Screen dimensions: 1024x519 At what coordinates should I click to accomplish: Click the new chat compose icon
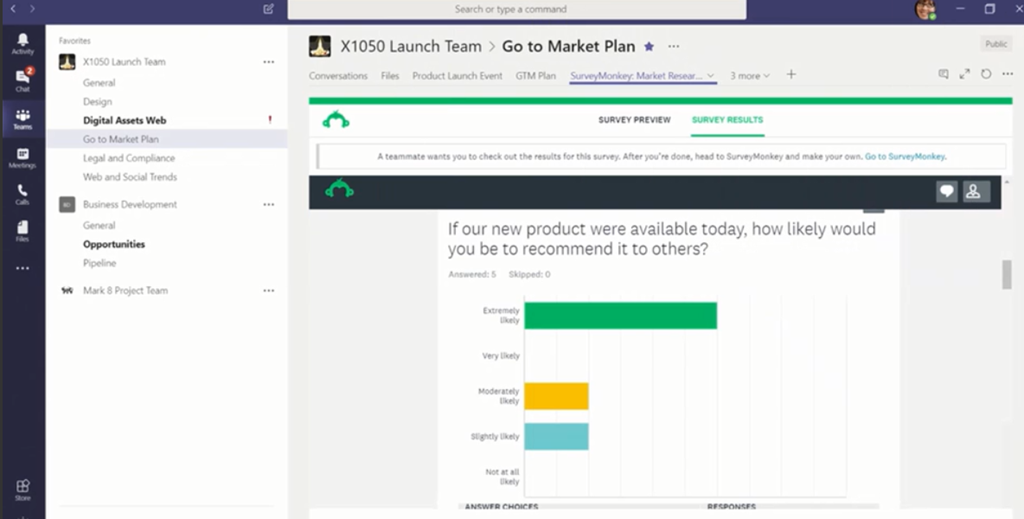pyautogui.click(x=268, y=9)
